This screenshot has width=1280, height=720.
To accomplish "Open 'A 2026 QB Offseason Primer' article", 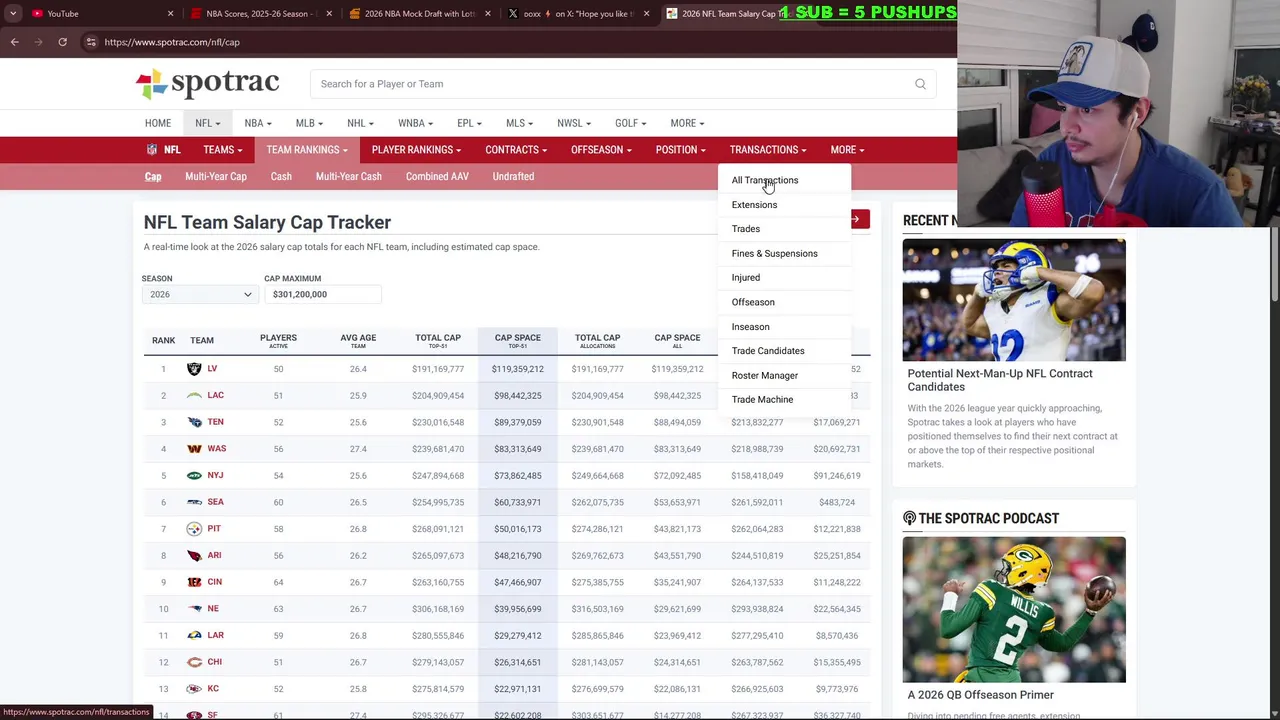I will tap(981, 695).
